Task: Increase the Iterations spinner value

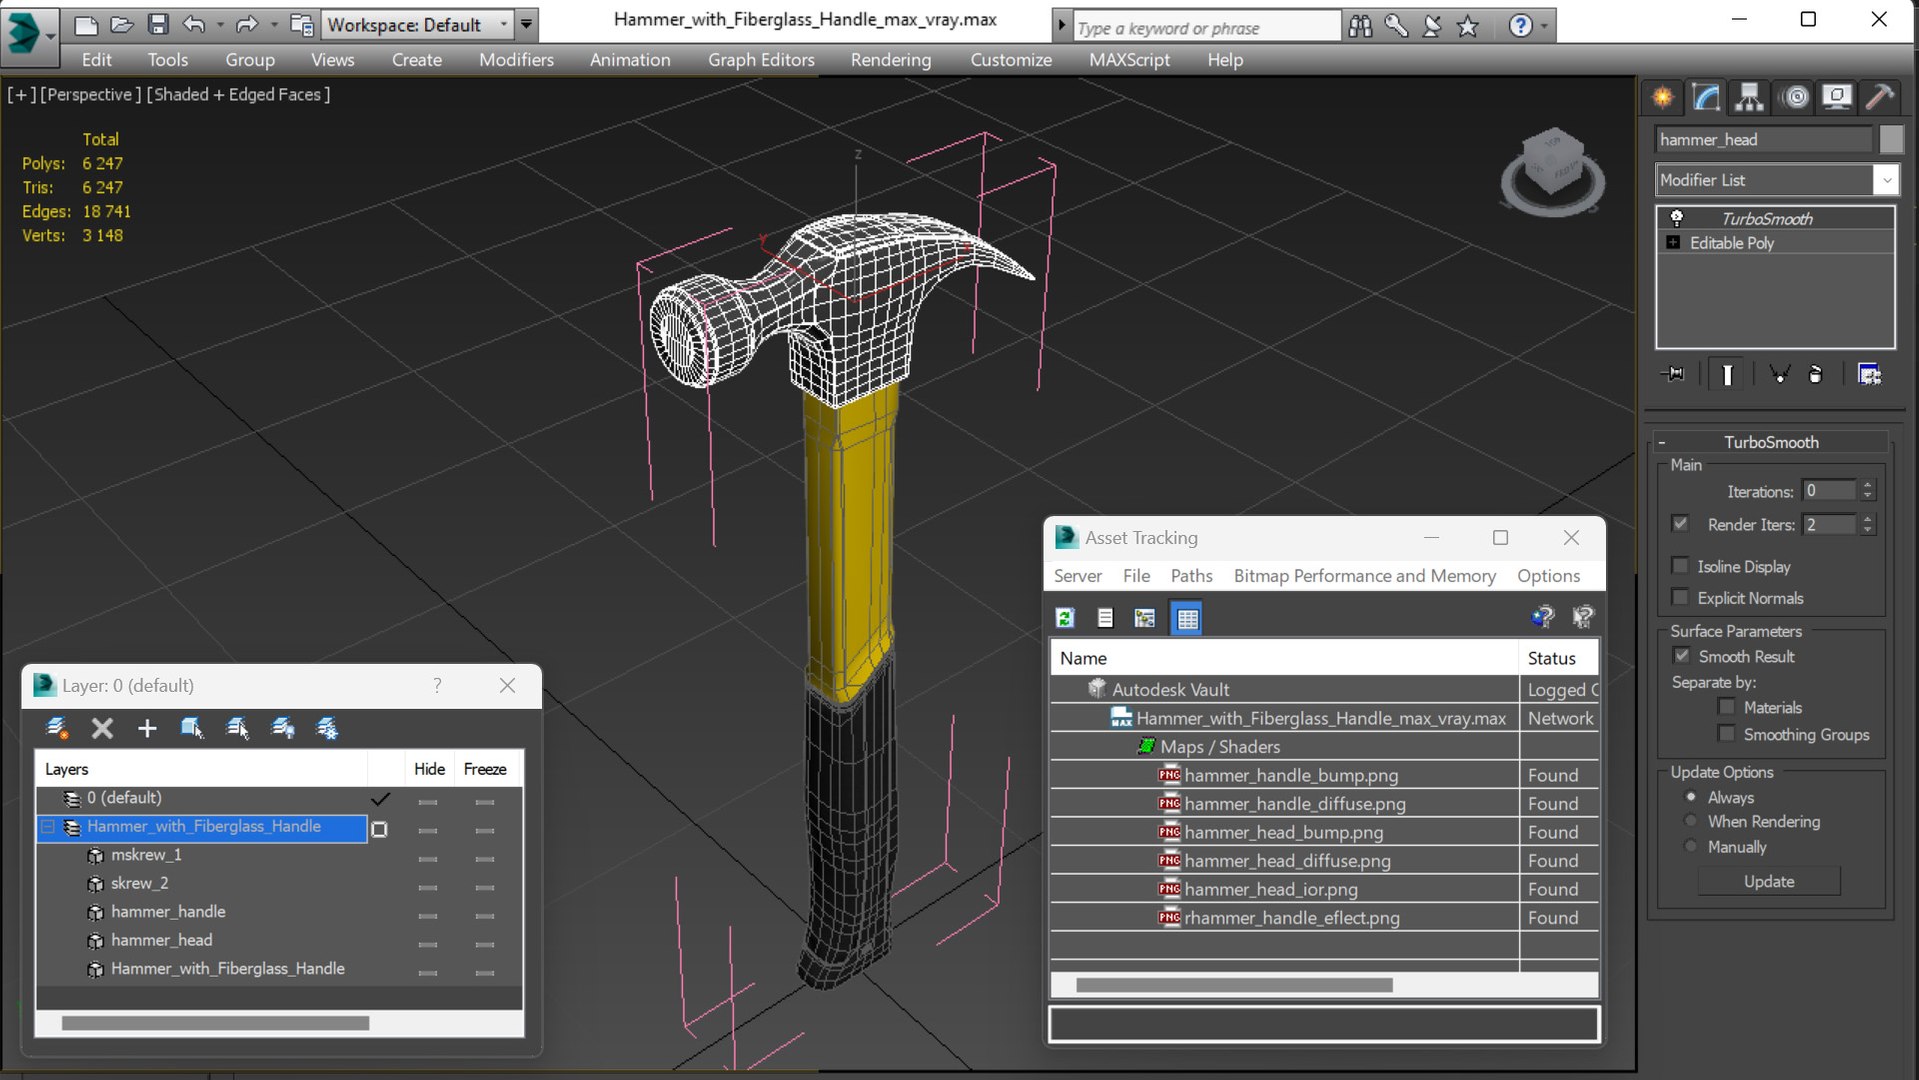Action: 1867,485
